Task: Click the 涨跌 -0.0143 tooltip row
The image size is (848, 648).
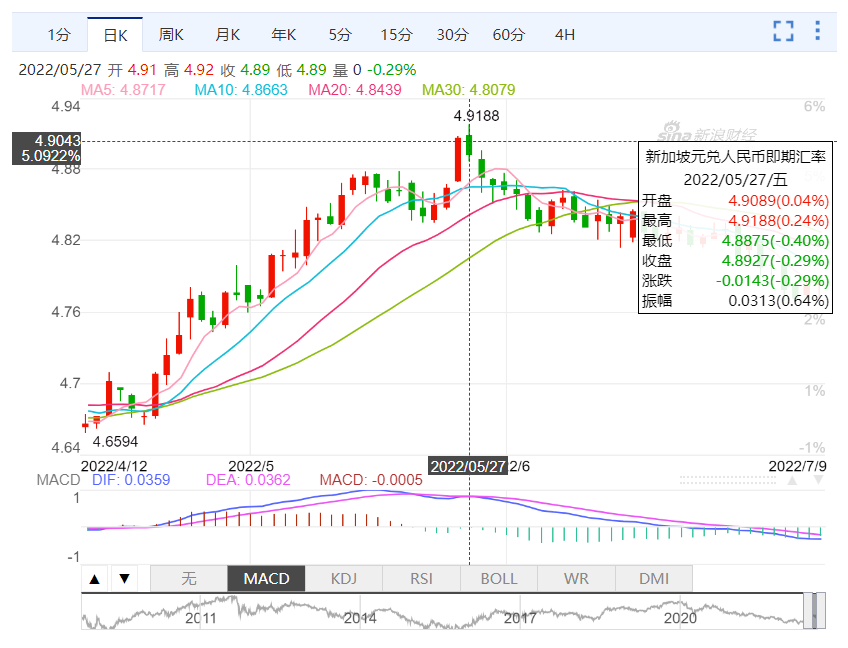Action: click(x=736, y=281)
